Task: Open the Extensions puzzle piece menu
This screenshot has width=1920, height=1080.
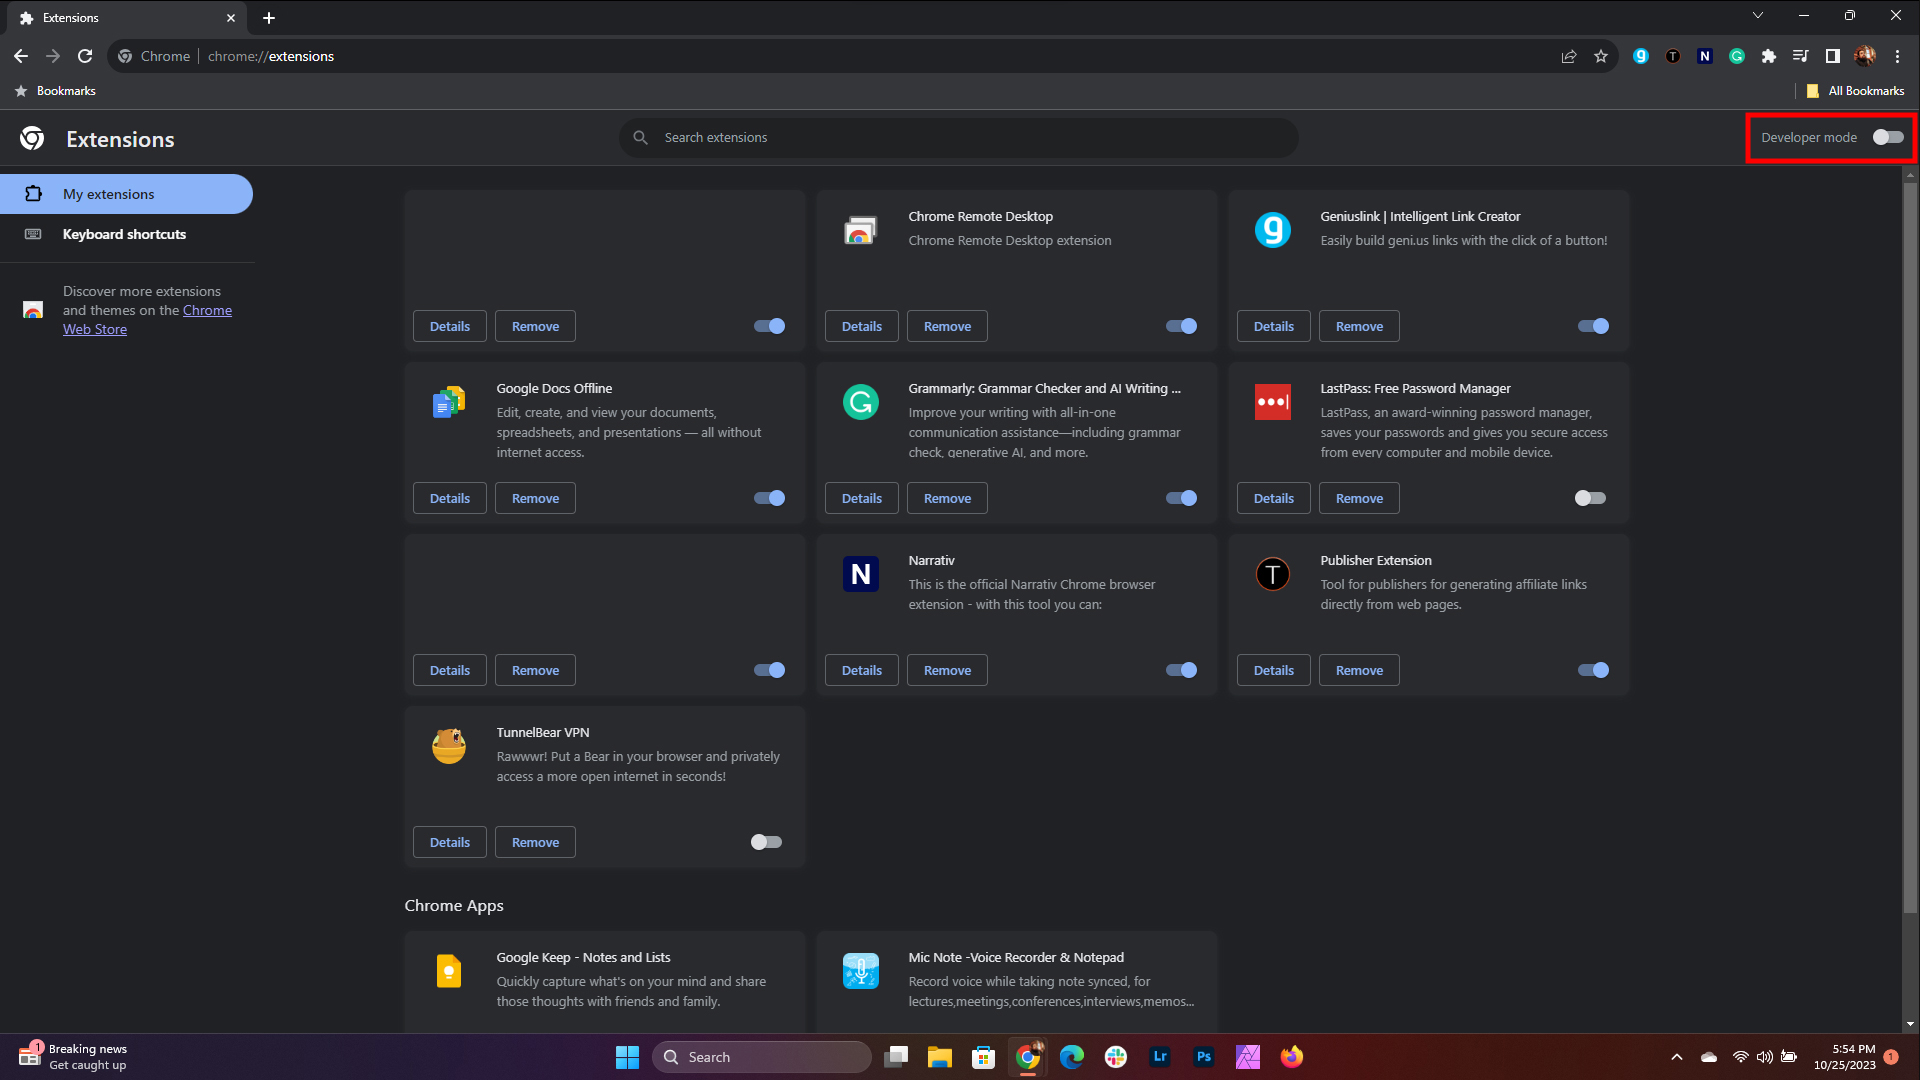Action: click(x=1769, y=56)
